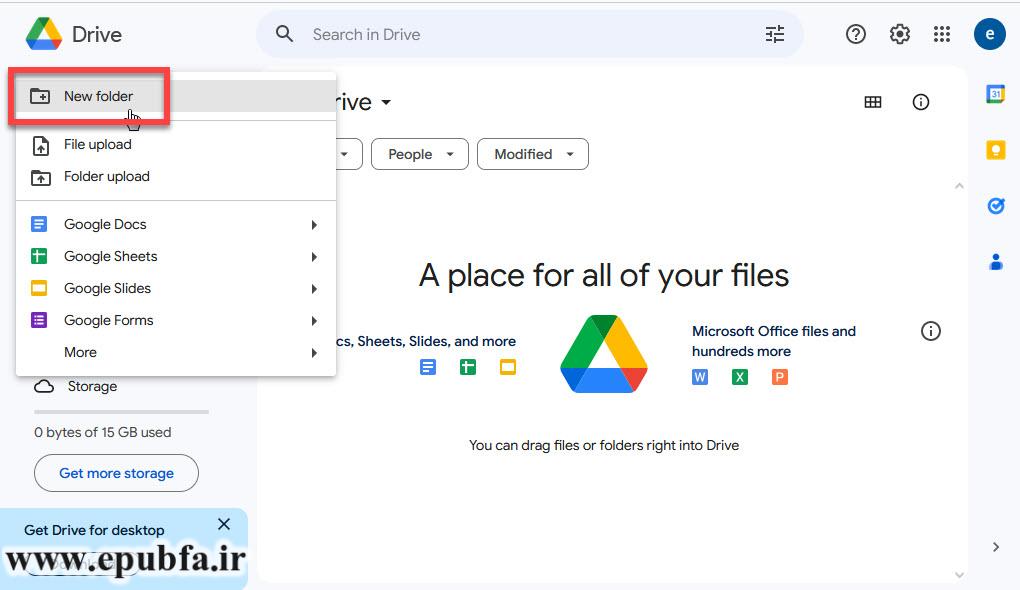Click the large Drive logo in center
This screenshot has height=590, width=1020.
[604, 354]
